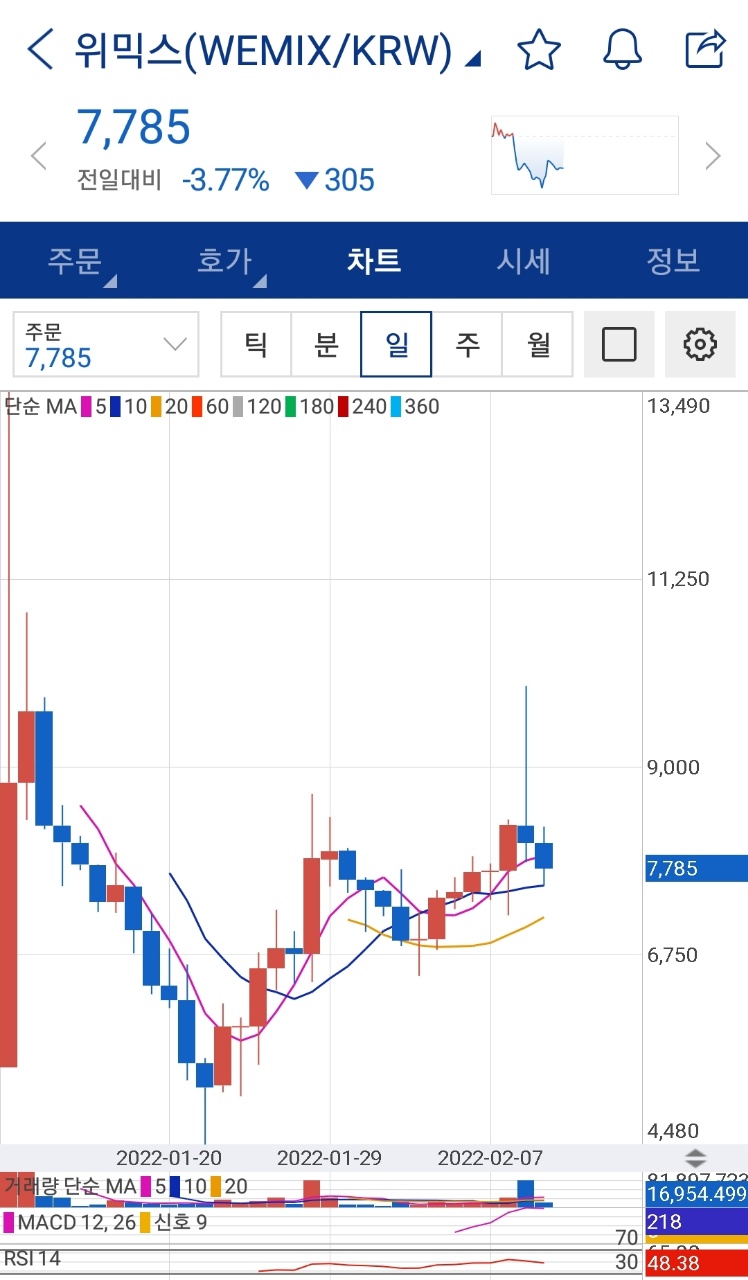
Task: Tap the 신호 9 signal label
Action: 180,1222
